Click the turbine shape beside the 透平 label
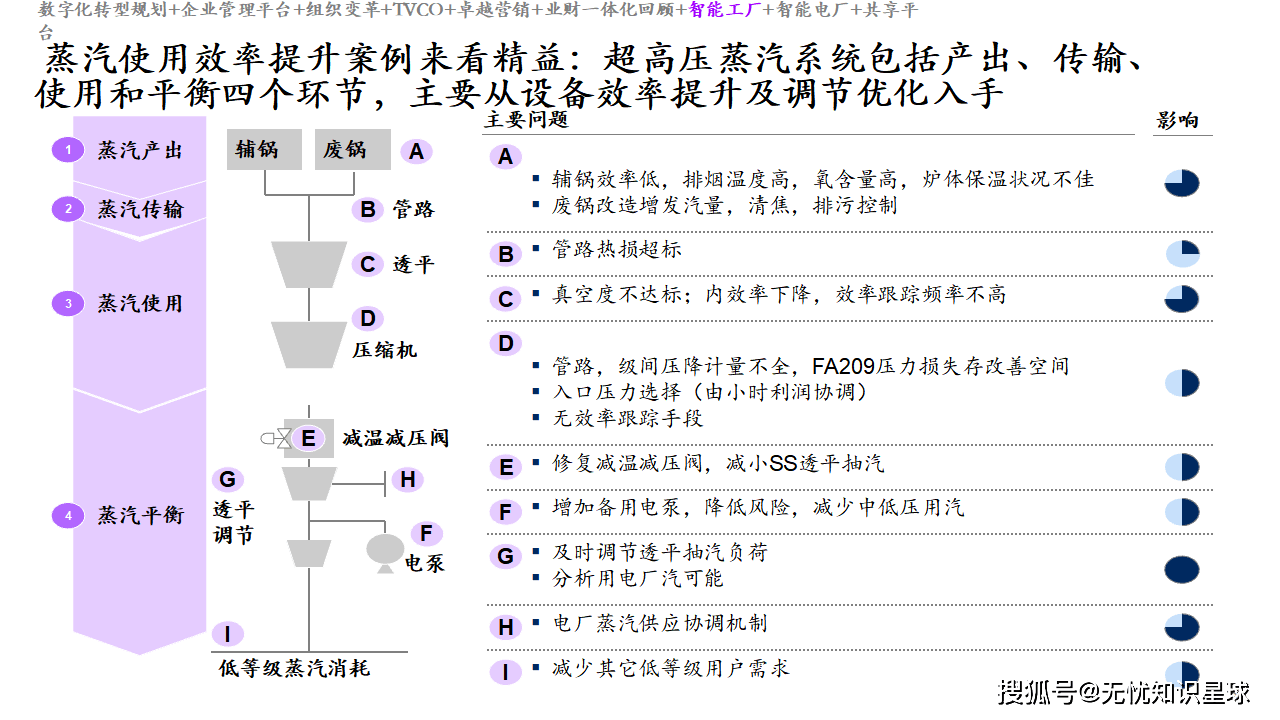1280x720 pixels. [x=308, y=264]
